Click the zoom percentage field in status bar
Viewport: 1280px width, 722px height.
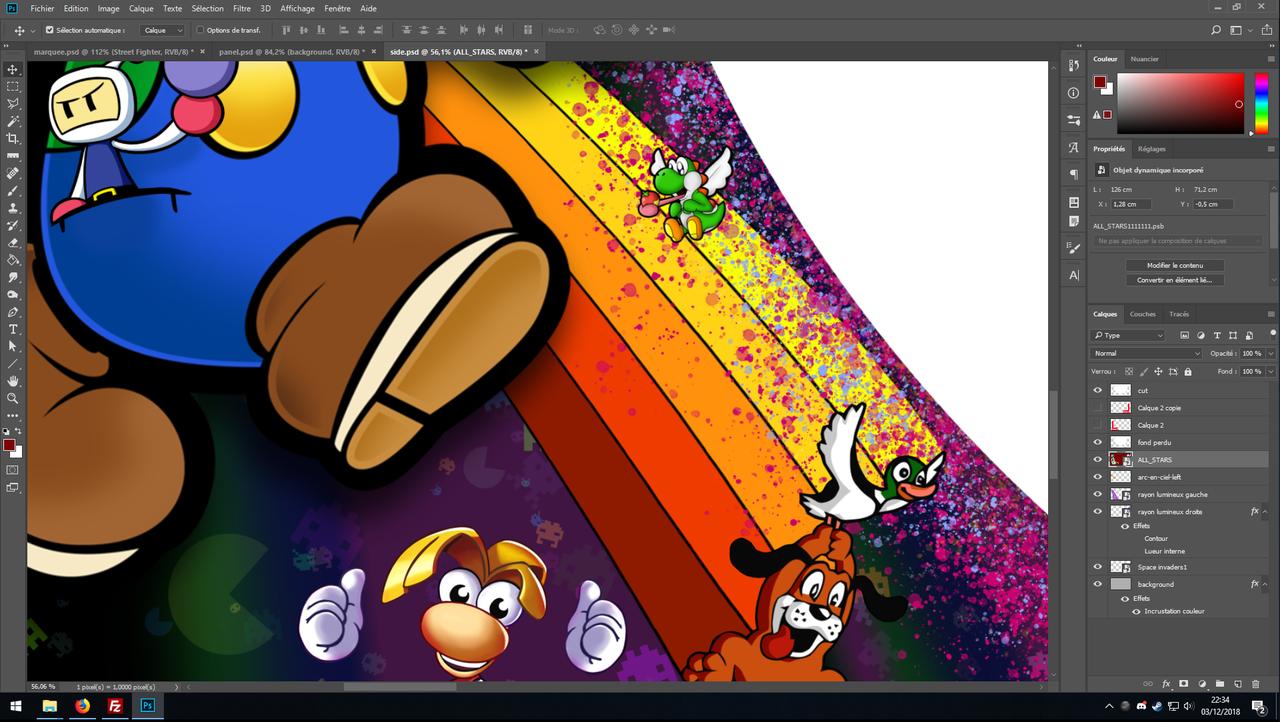43,687
